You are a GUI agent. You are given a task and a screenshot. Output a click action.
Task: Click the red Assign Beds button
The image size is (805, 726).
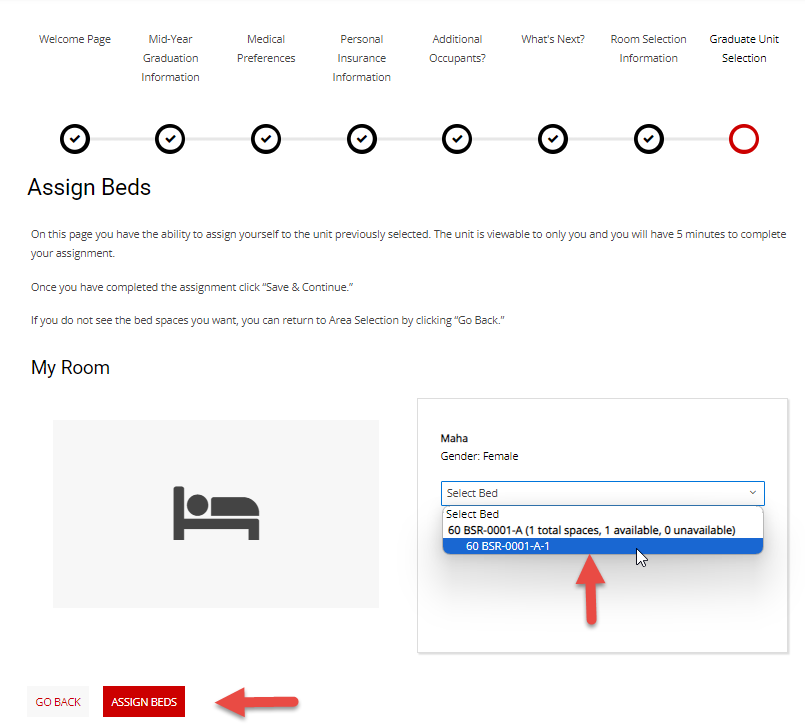144,702
